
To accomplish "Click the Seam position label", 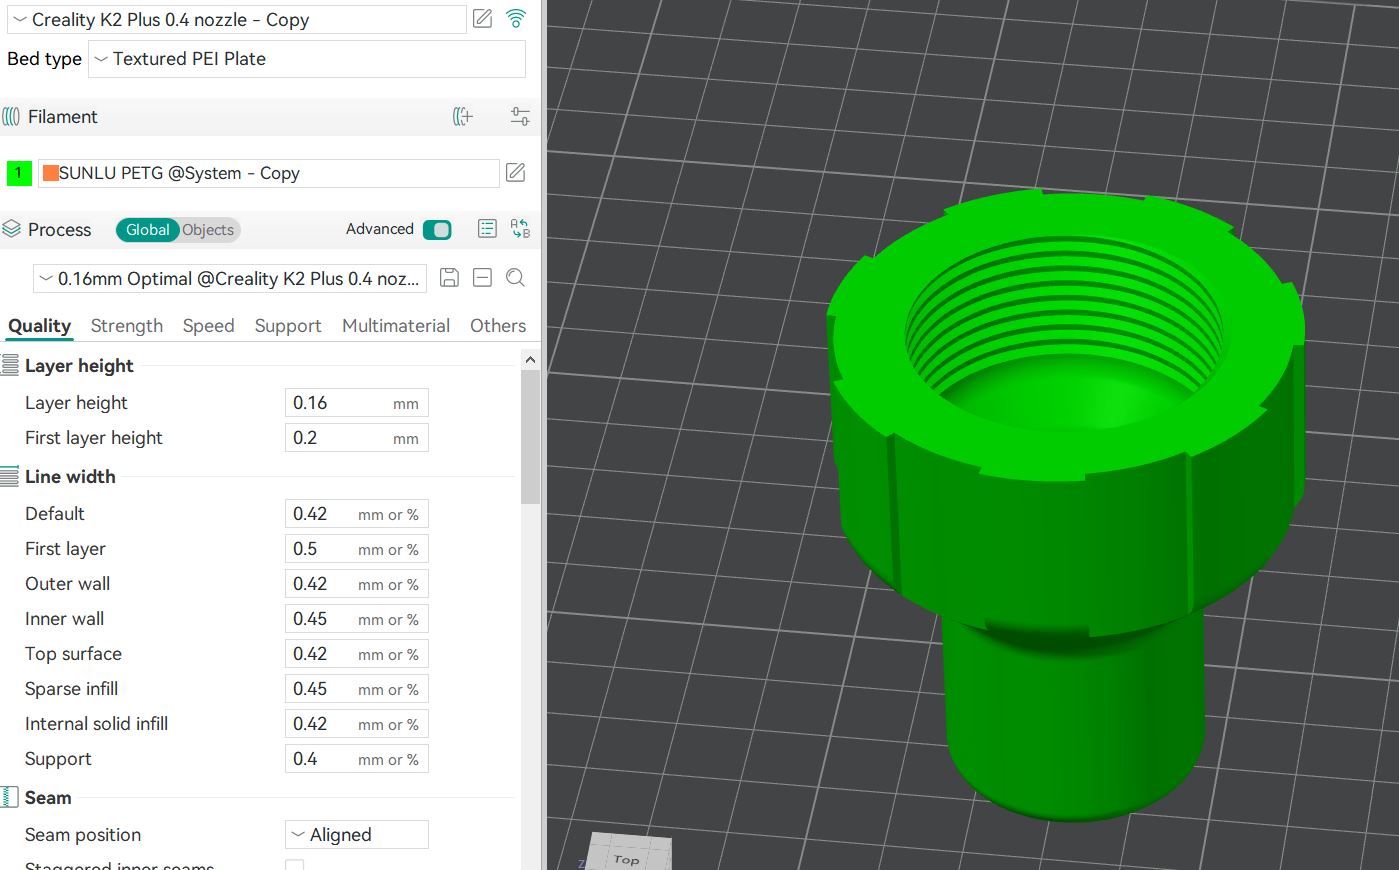I will pos(83,835).
